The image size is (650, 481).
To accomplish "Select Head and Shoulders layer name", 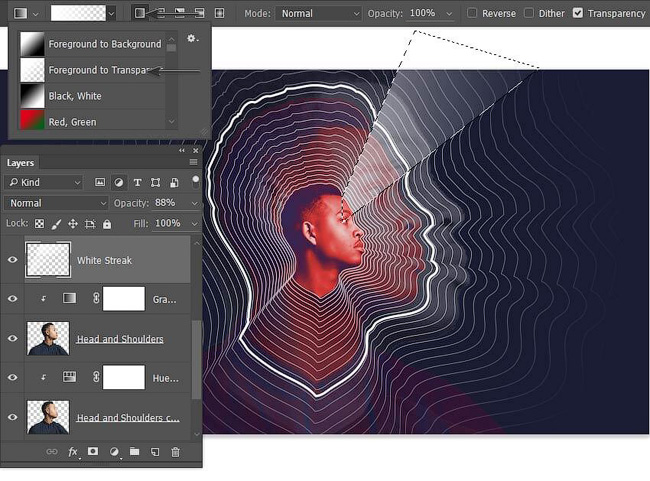I will [120, 339].
